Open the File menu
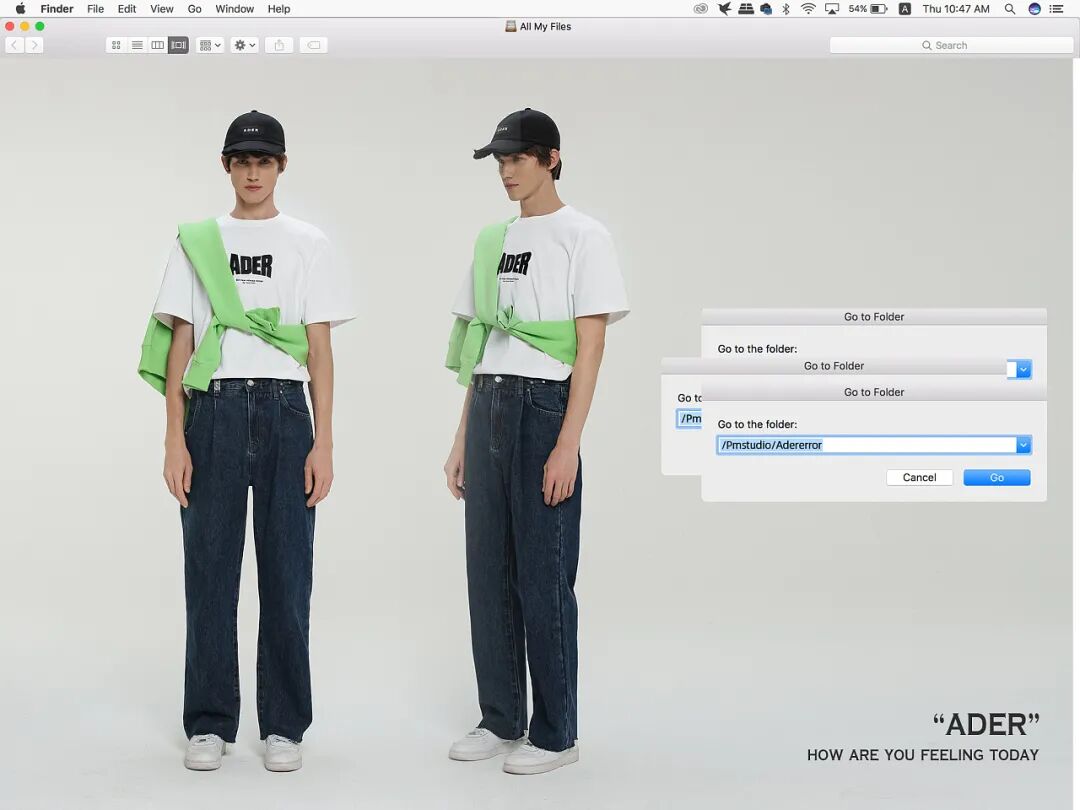The width and height of the screenshot is (1080, 810). pyautogui.click(x=95, y=9)
